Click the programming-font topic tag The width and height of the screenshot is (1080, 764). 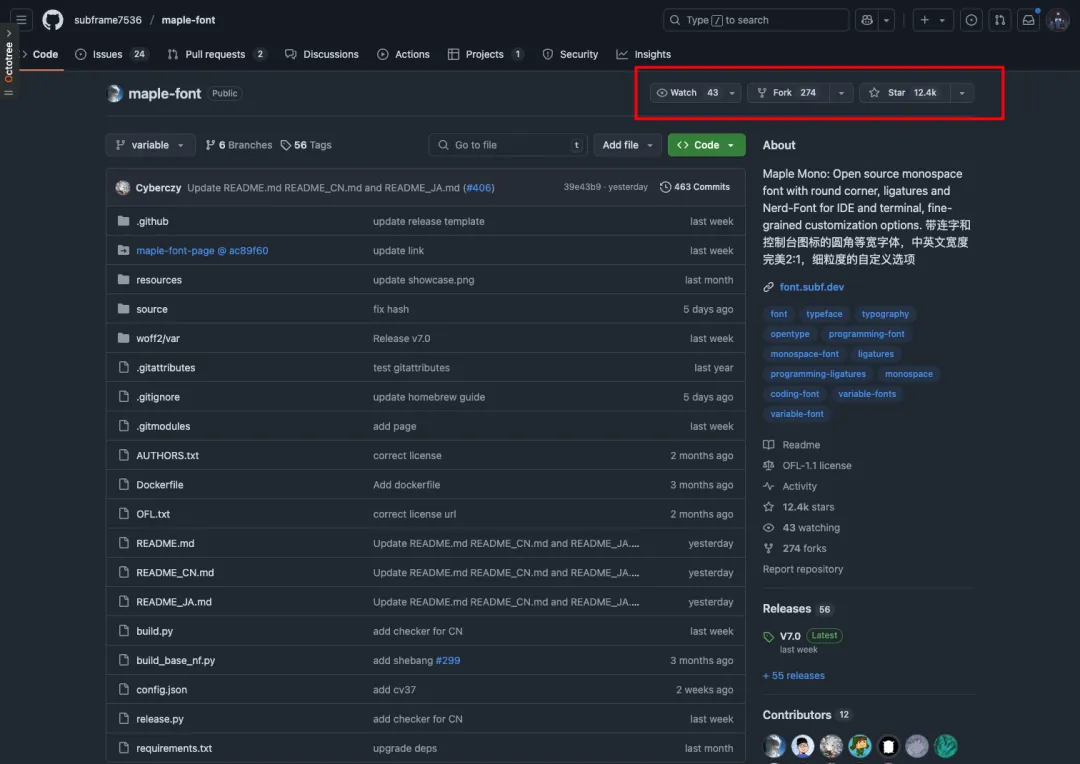[x=866, y=334]
